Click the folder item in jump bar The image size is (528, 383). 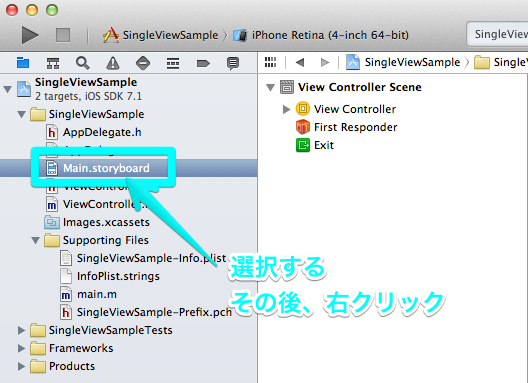coord(500,62)
